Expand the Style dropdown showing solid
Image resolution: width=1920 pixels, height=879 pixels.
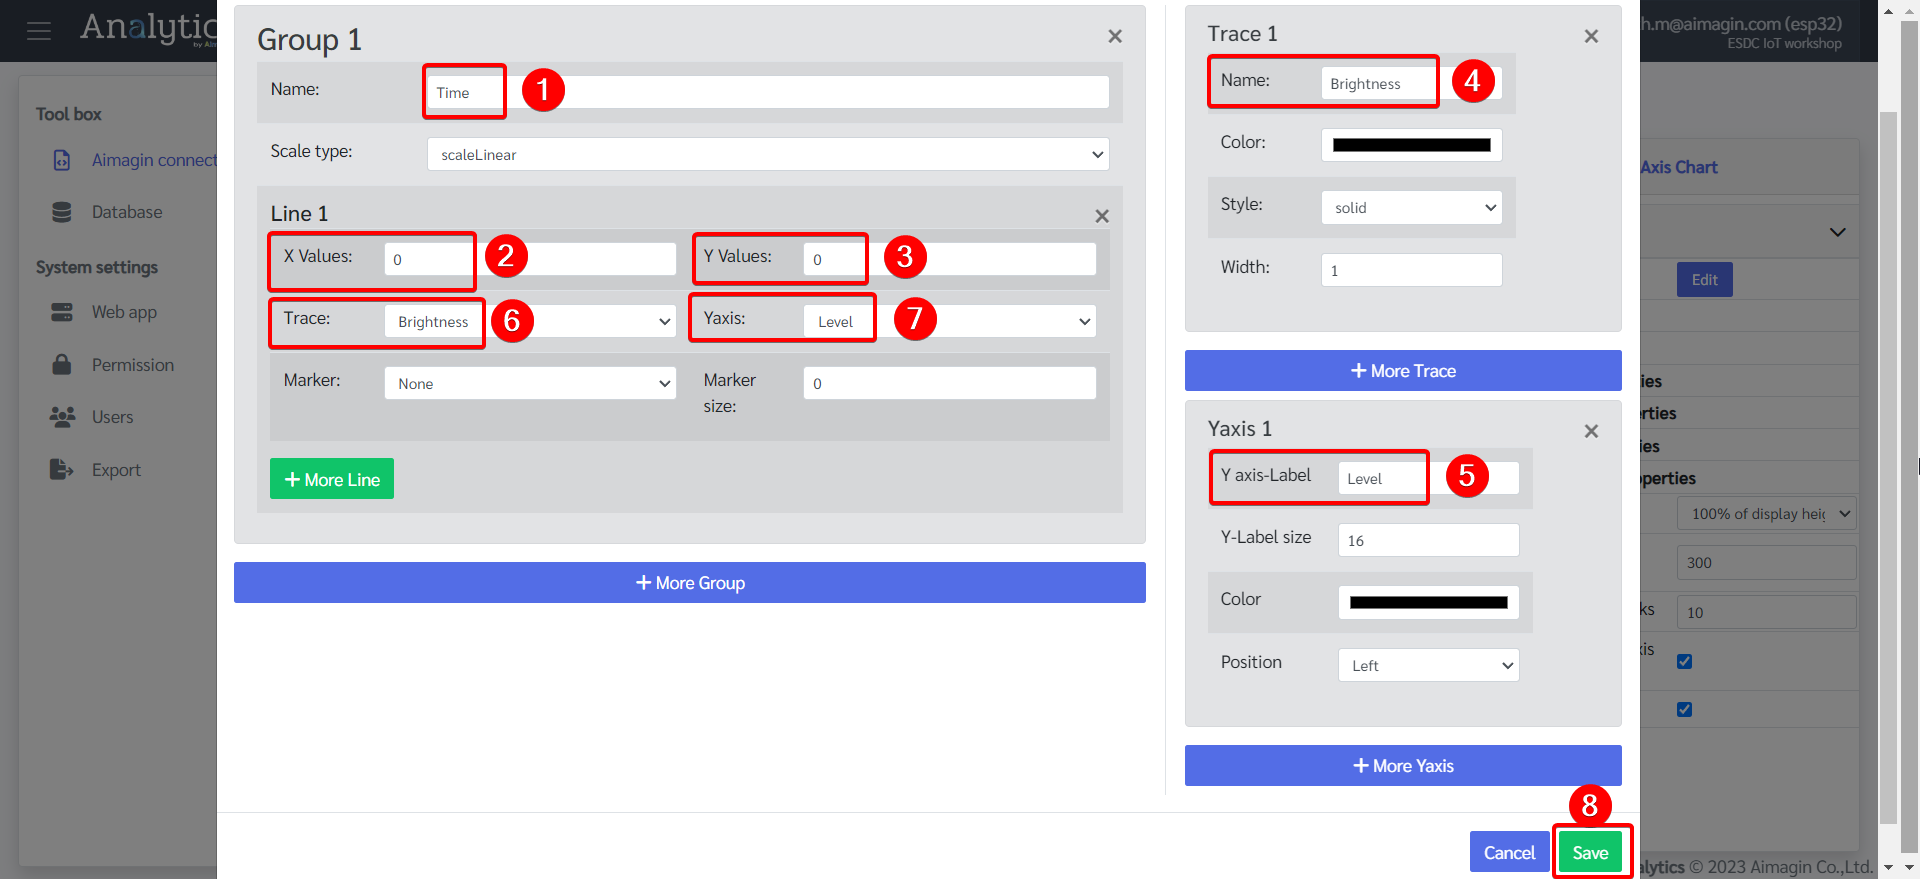click(x=1410, y=208)
